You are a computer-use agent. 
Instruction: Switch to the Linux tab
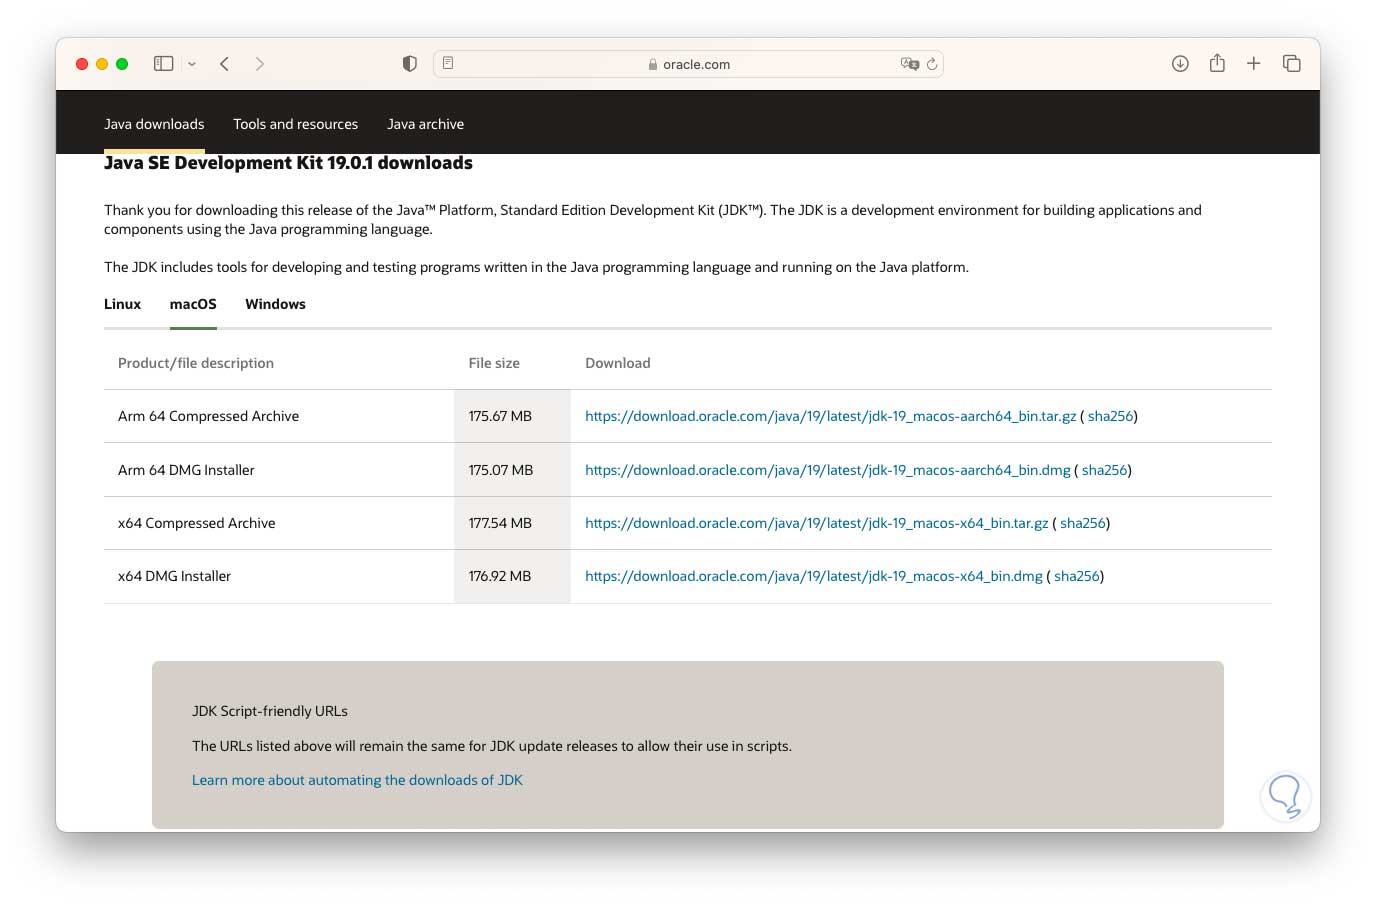[x=122, y=304]
